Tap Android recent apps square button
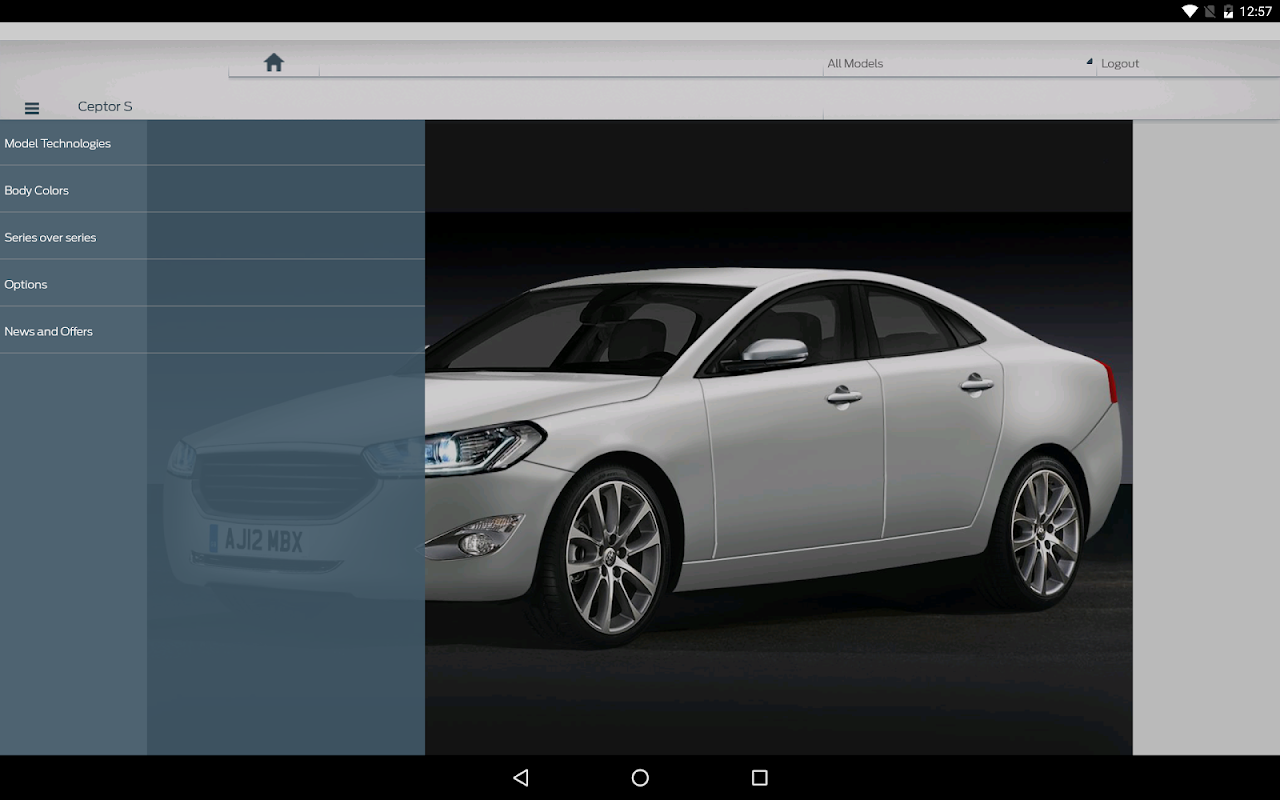Viewport: 1280px width, 800px height. point(759,777)
